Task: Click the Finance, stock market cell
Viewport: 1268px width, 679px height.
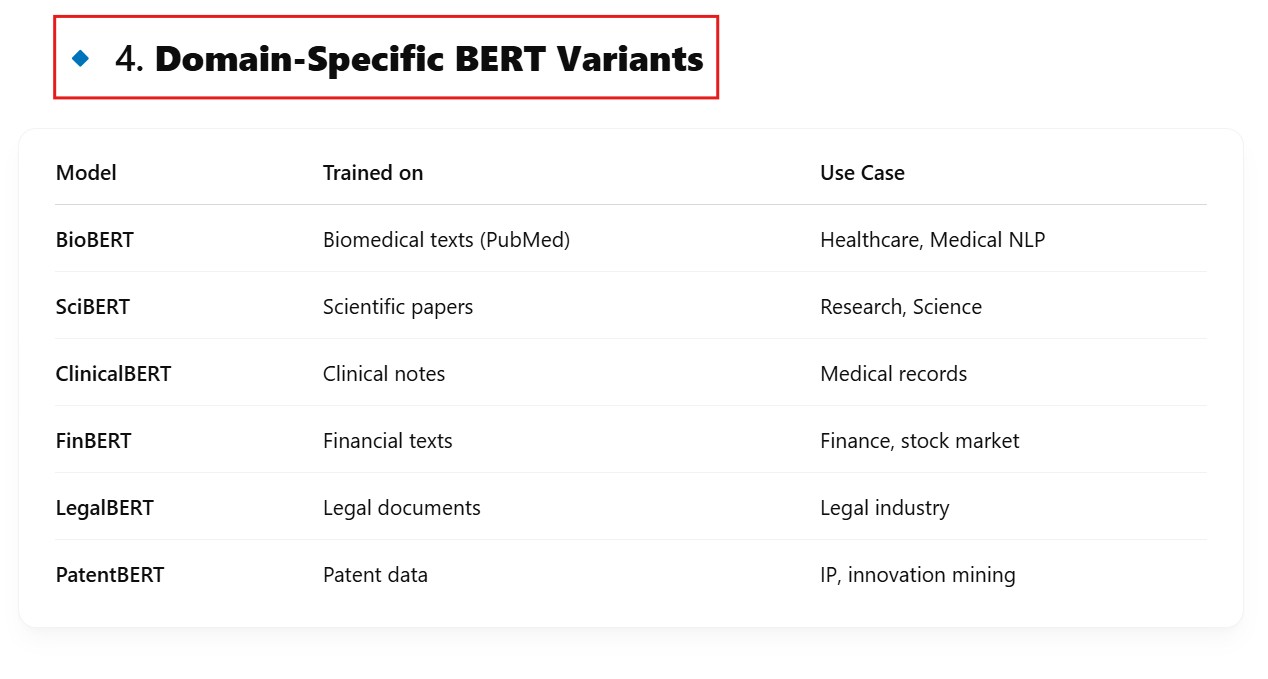Action: 919,441
